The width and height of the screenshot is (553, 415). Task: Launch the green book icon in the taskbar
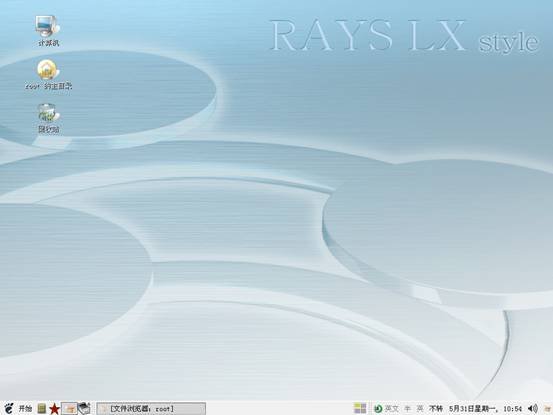click(x=42, y=409)
